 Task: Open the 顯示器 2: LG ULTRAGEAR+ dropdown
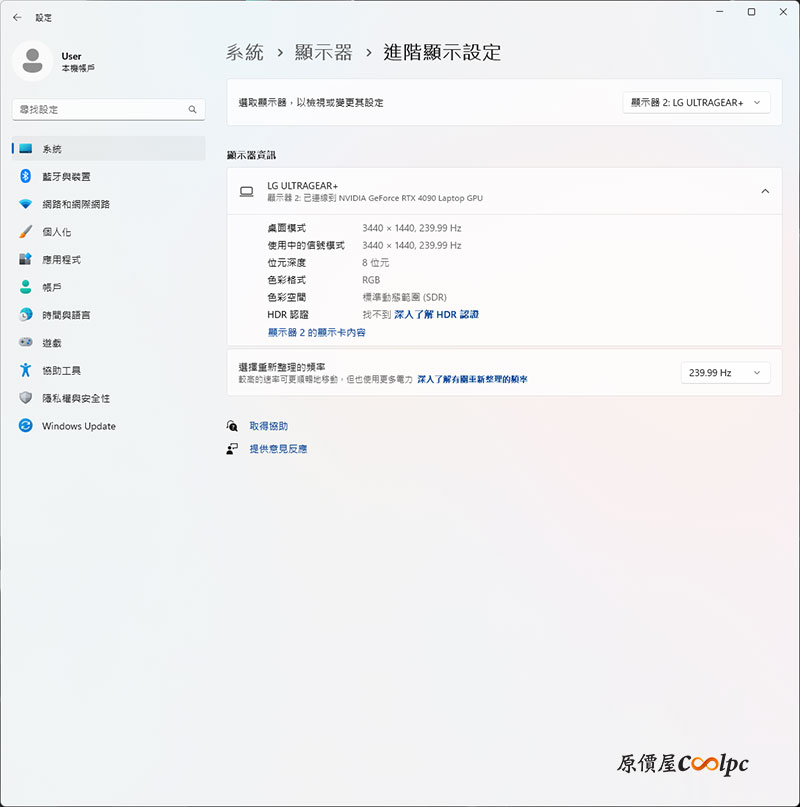(697, 102)
